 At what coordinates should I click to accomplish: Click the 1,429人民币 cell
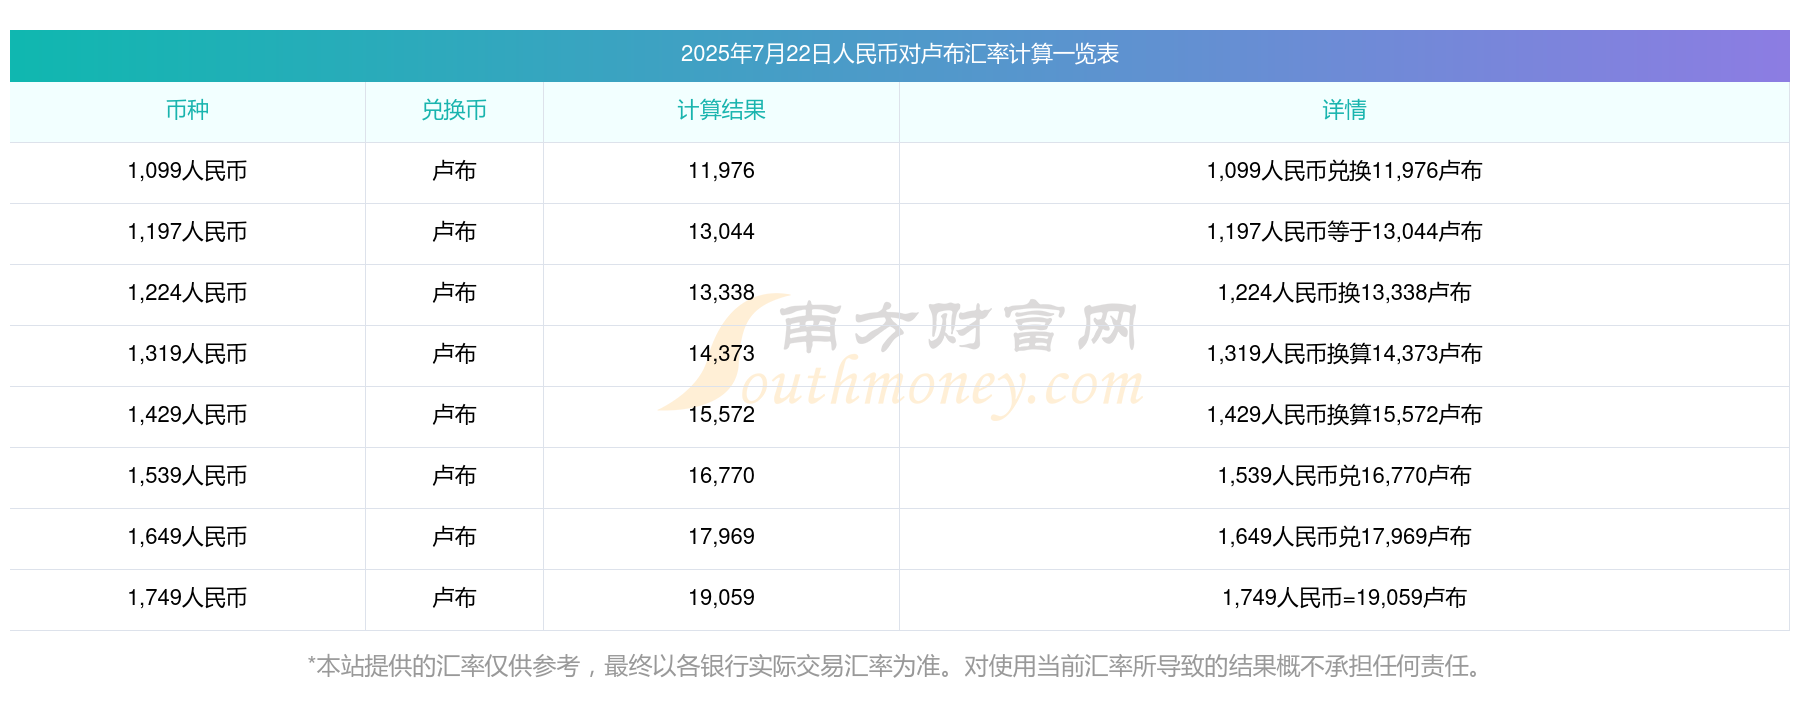[x=187, y=415]
